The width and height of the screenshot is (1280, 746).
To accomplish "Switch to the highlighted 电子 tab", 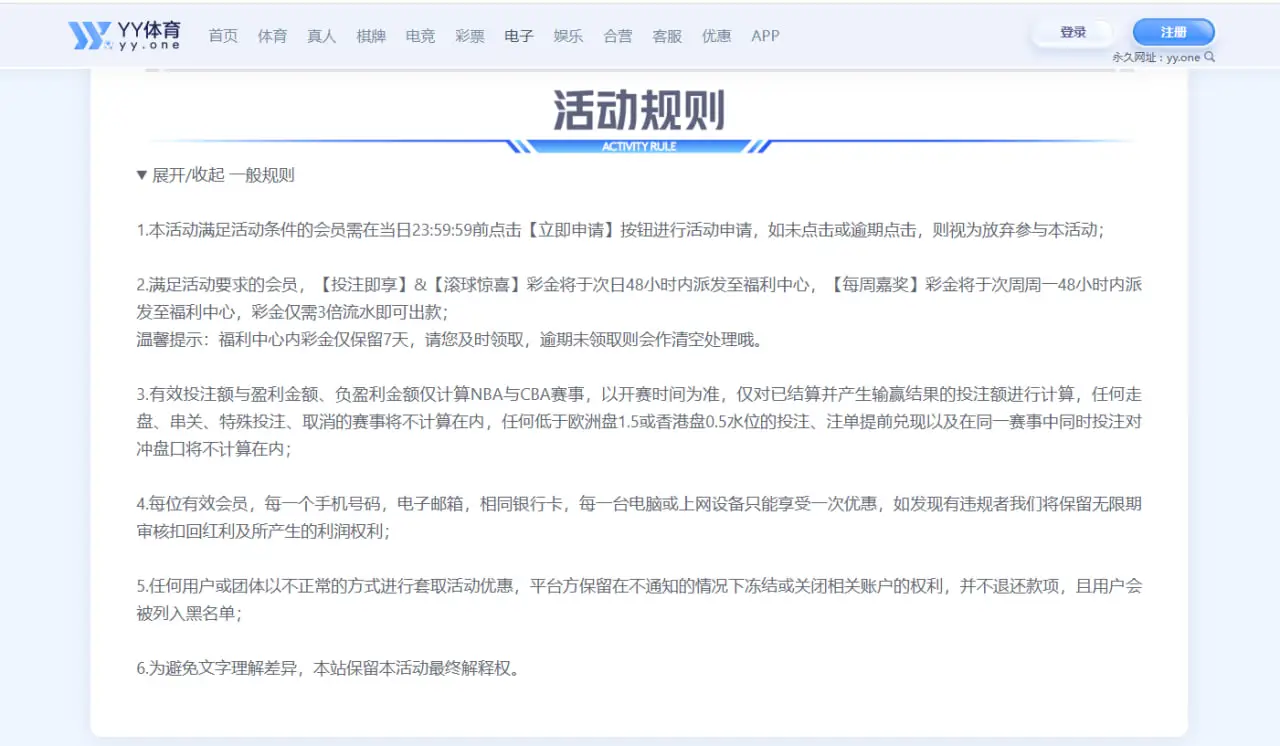I will [519, 36].
